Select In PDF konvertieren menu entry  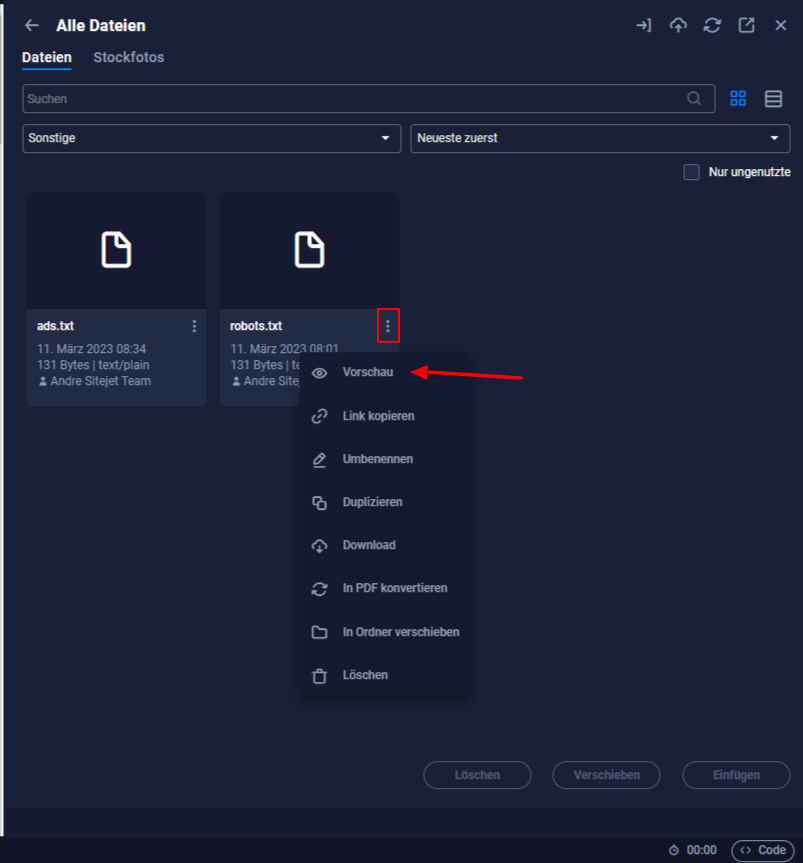tap(394, 588)
